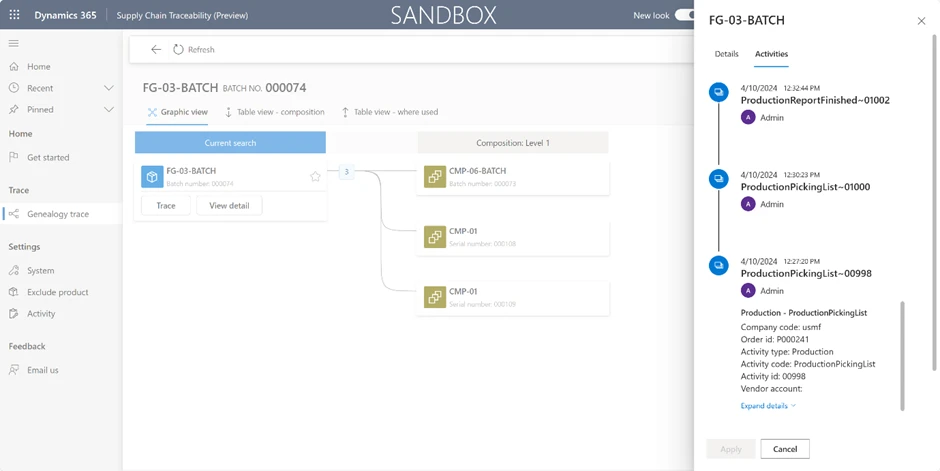Click the CMP-06-BATCH component icon

click(x=434, y=177)
